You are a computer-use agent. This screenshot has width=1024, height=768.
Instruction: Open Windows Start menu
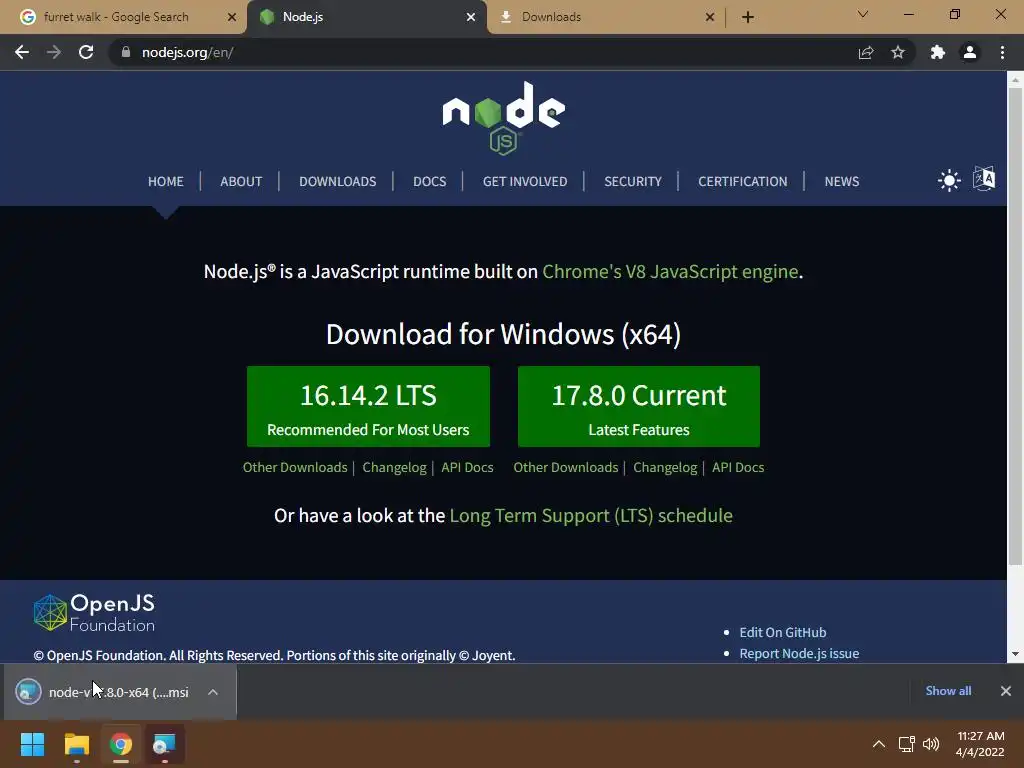point(32,744)
